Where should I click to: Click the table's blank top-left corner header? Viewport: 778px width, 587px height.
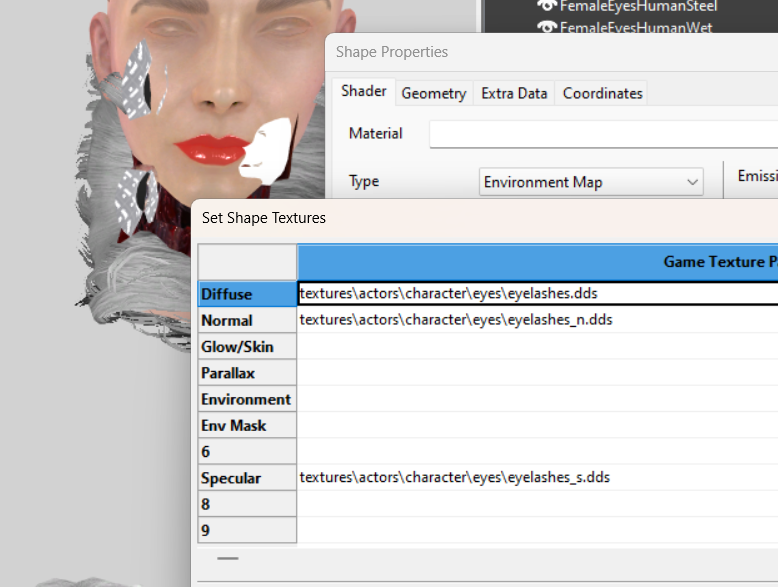pos(248,261)
